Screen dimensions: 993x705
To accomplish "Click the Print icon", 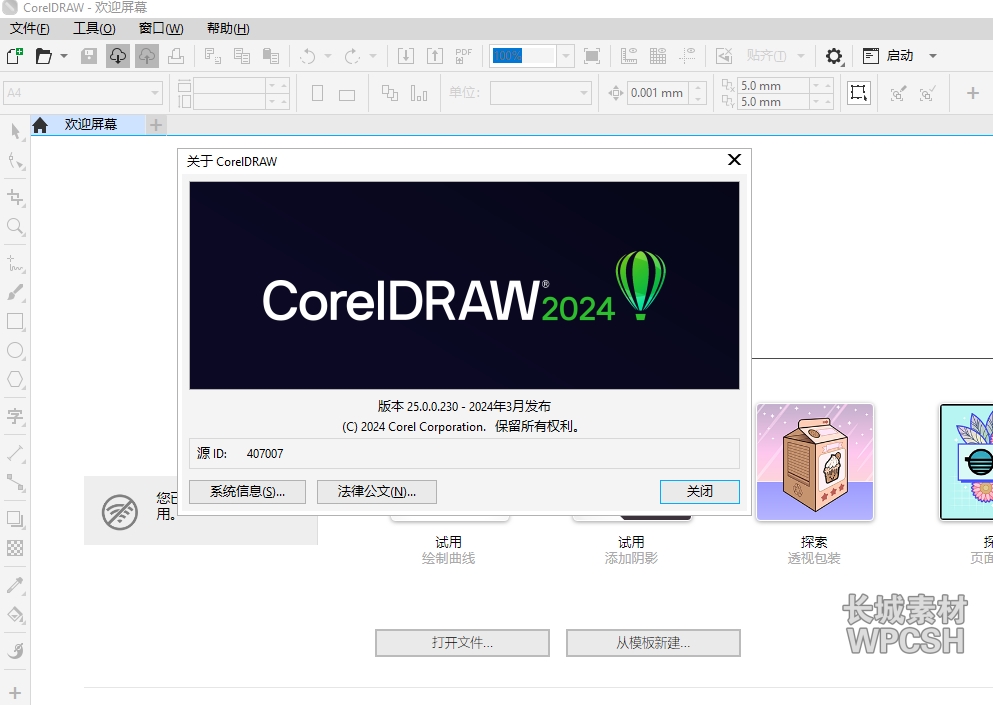I will (176, 56).
